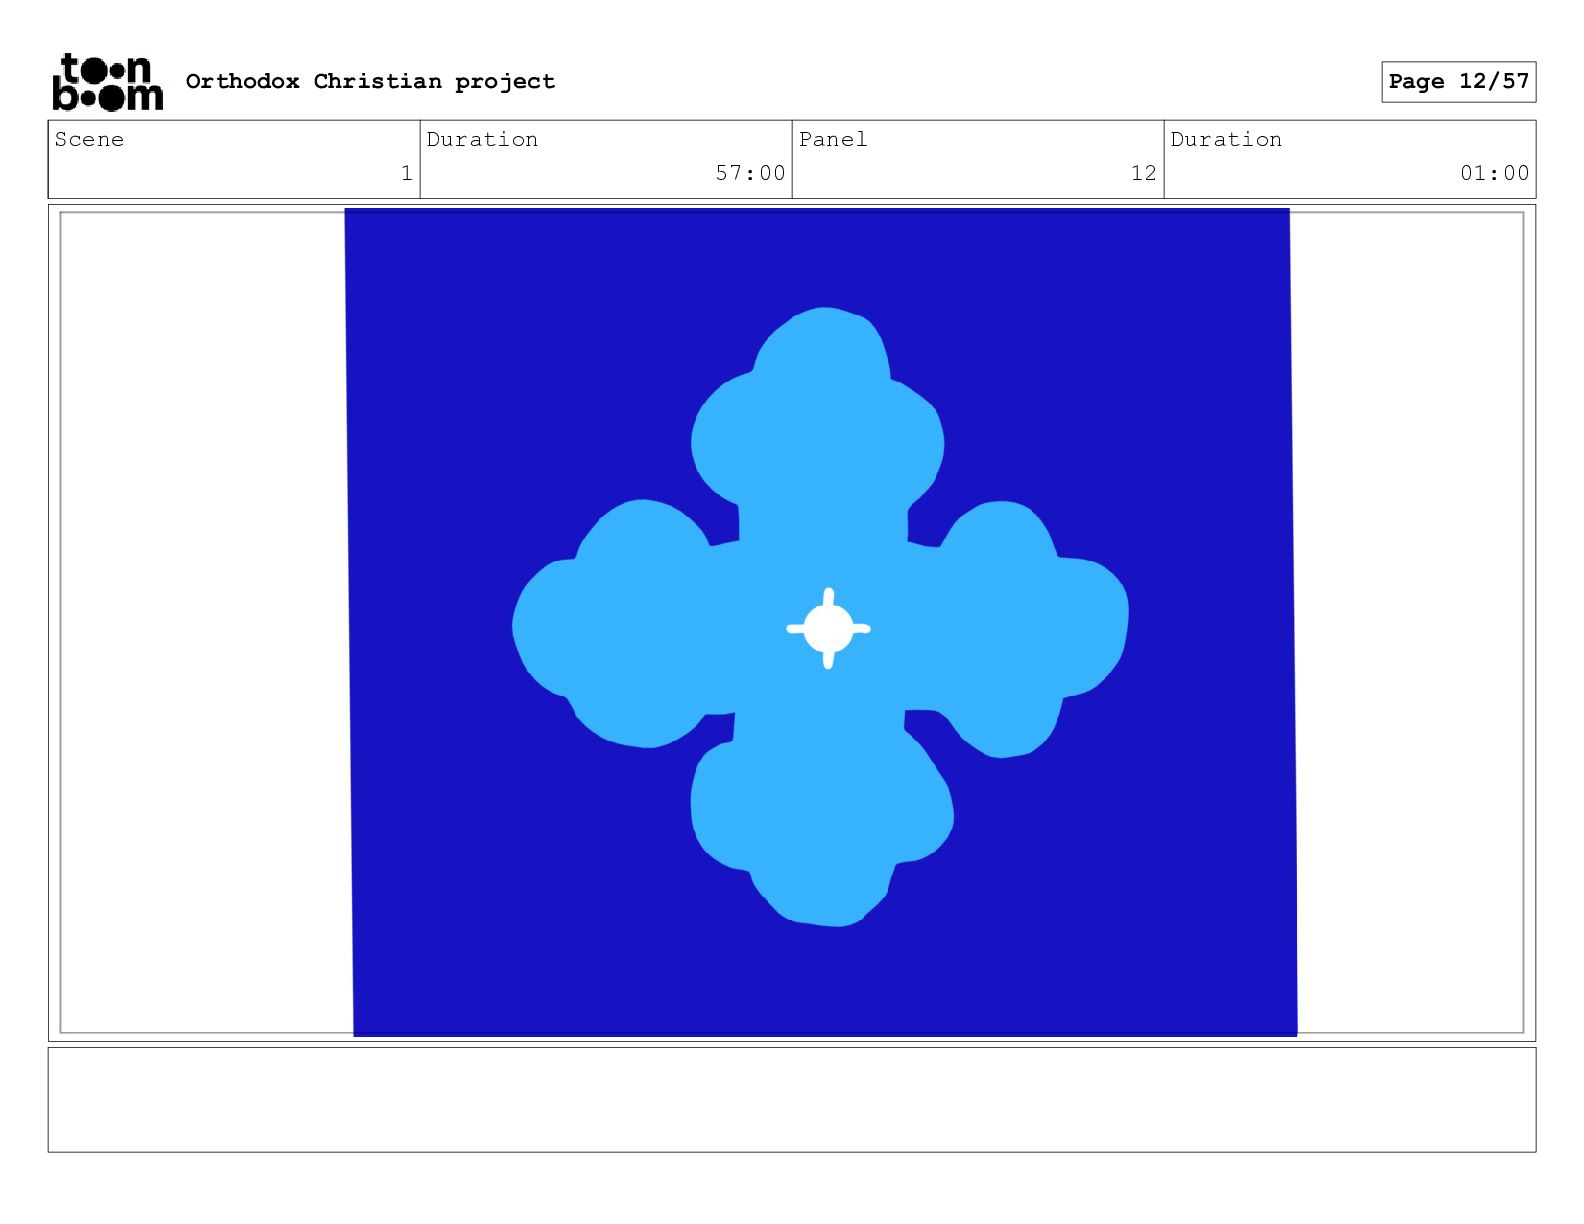The image size is (1584, 1224).
Task: Click the Toon Boom logo
Action: [107, 82]
